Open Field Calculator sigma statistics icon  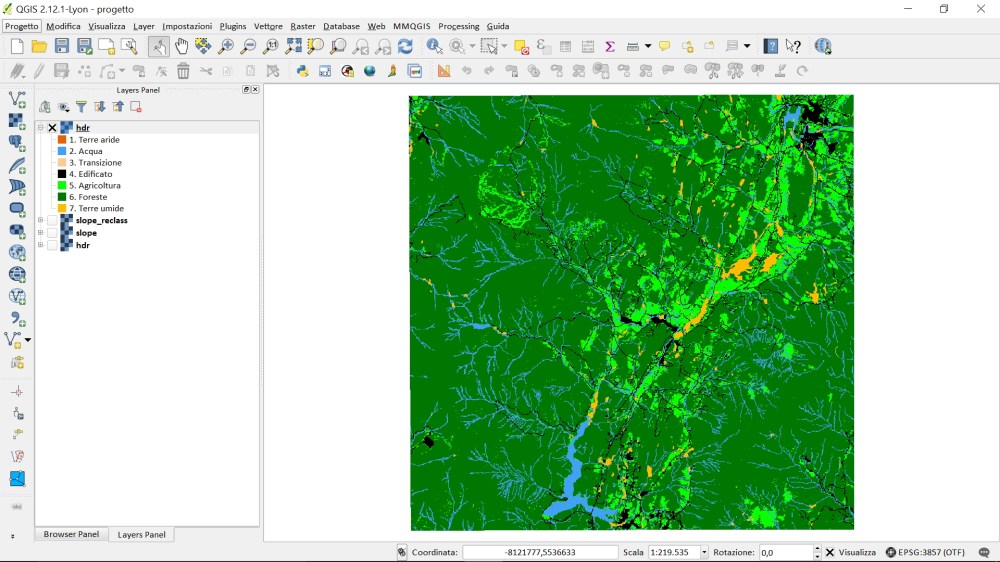click(609, 46)
